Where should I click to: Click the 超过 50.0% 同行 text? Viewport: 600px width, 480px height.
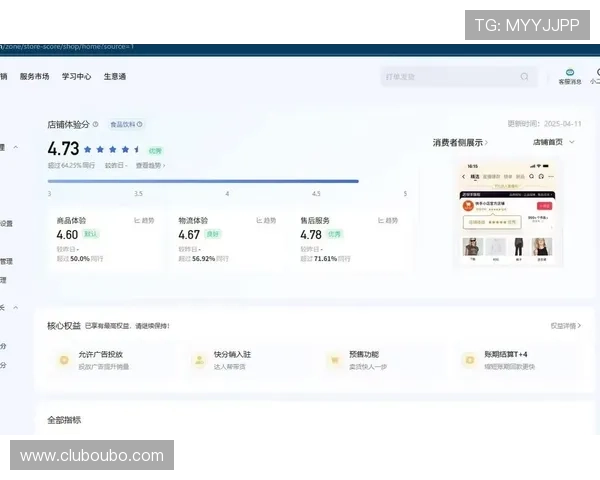80,259
